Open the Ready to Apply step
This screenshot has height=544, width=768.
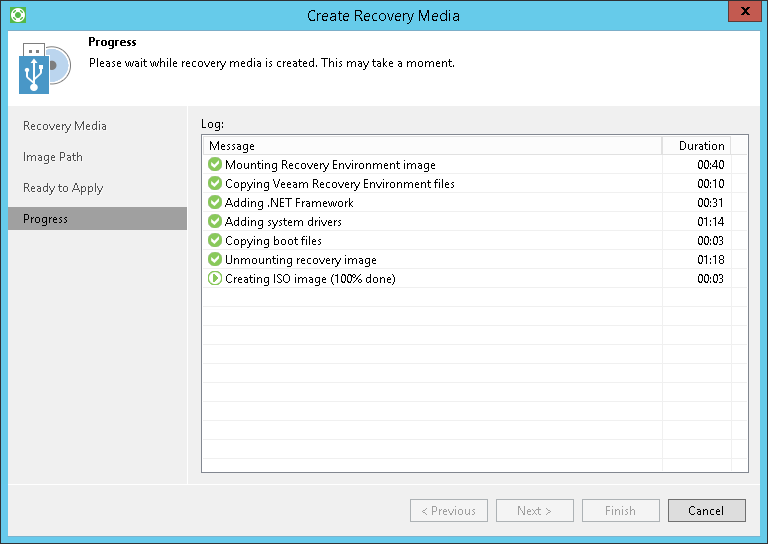[x=63, y=188]
